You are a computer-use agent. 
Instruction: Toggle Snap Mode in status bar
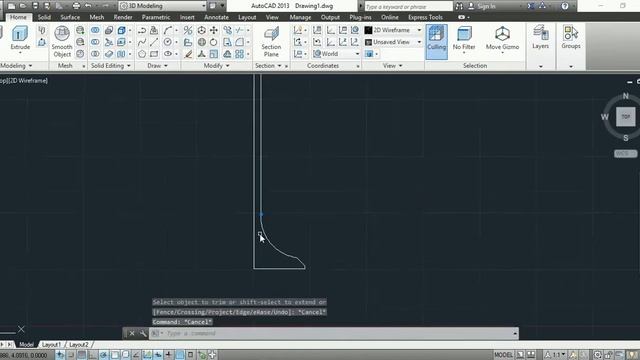pos(71,355)
